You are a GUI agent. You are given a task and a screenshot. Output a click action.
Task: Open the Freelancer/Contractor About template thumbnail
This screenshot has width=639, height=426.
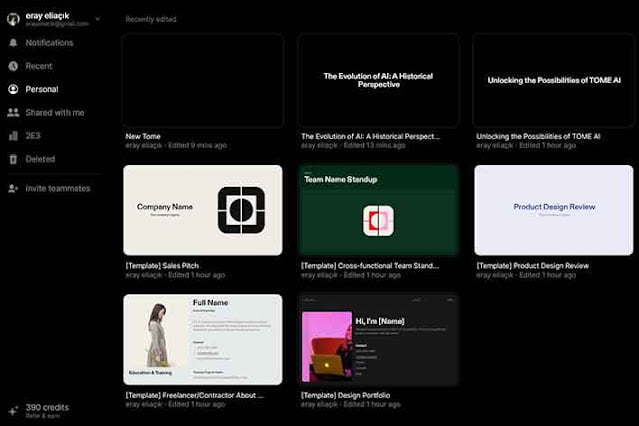pyautogui.click(x=203, y=340)
